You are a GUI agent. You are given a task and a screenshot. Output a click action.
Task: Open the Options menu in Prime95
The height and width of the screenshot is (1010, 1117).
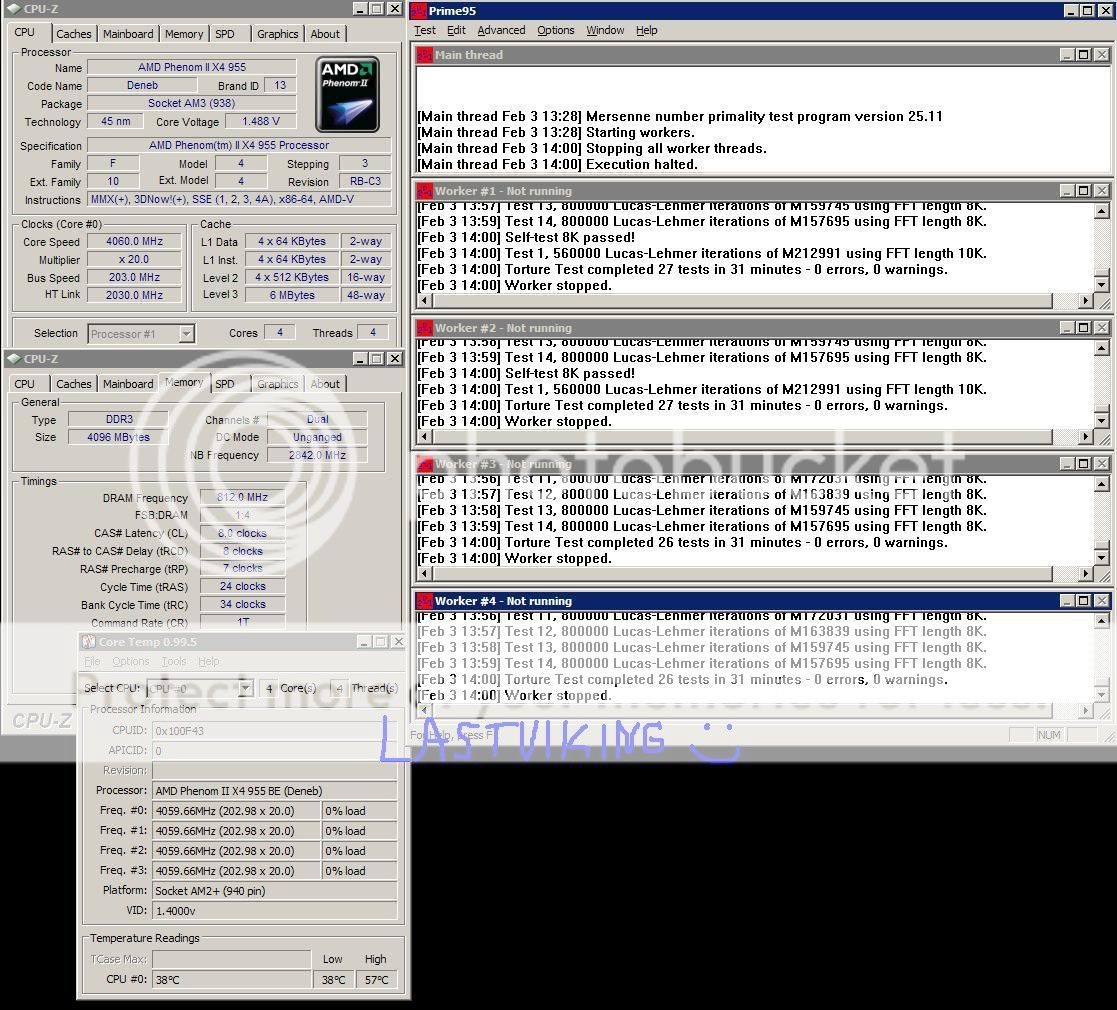555,30
